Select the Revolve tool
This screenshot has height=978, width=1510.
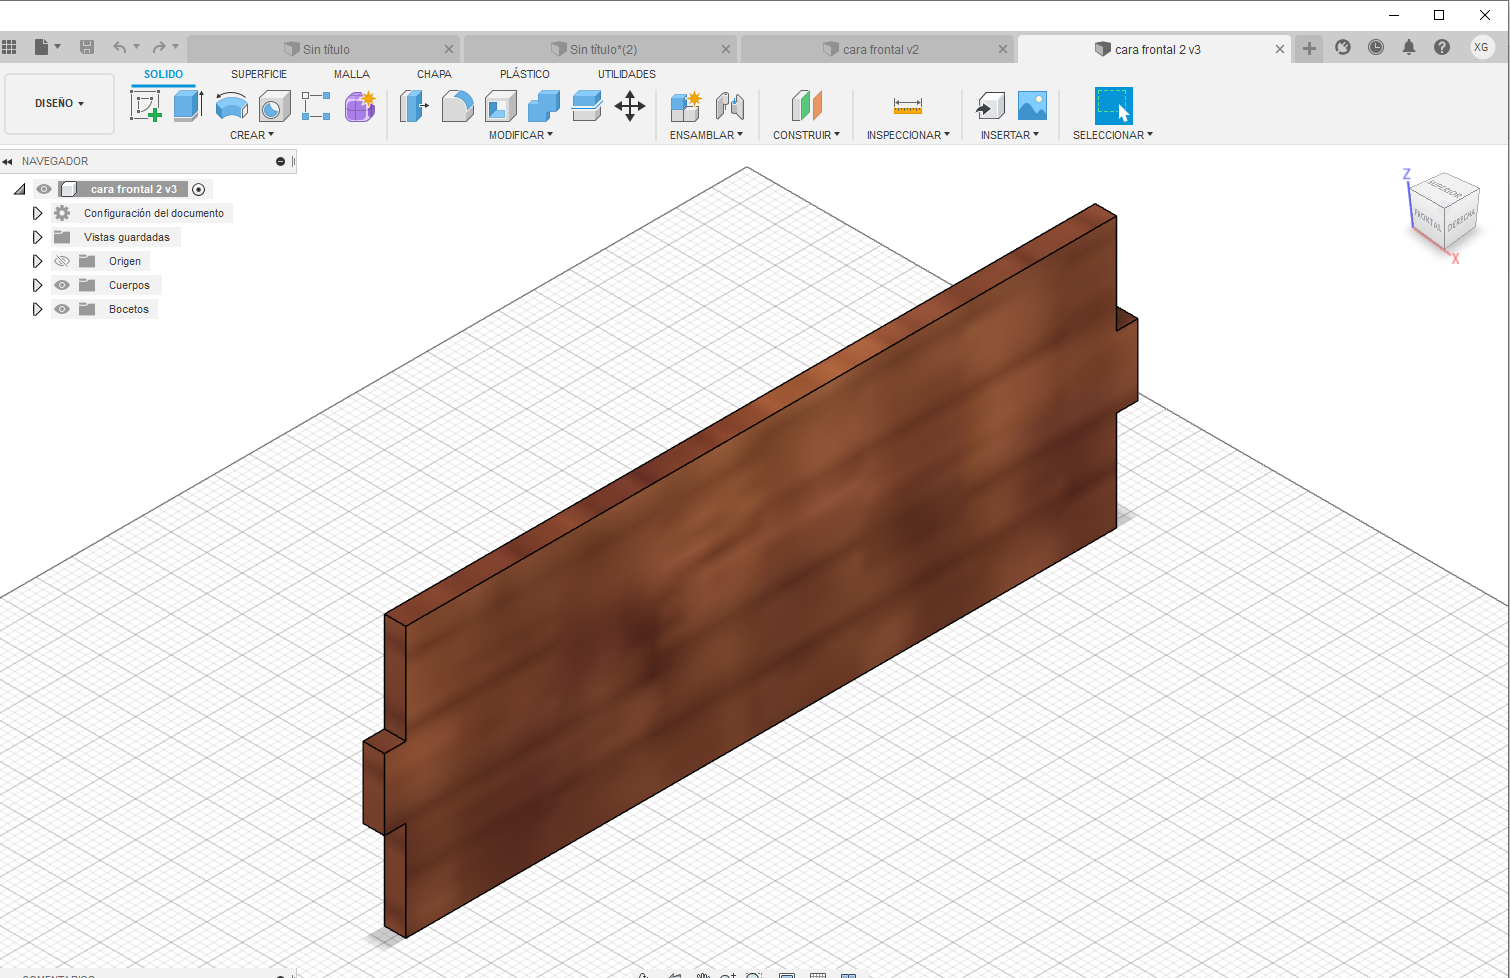click(x=232, y=105)
